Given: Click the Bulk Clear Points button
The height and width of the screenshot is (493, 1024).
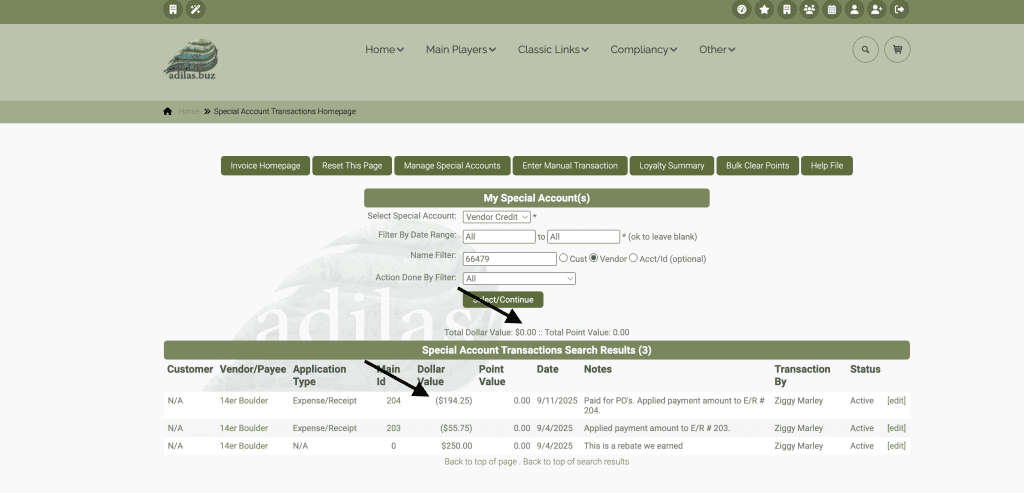Looking at the screenshot, I should (757, 165).
